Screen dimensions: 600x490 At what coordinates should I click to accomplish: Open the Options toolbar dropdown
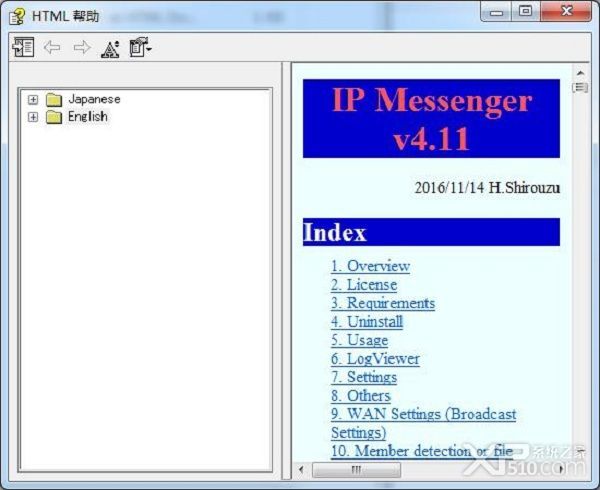pos(140,47)
